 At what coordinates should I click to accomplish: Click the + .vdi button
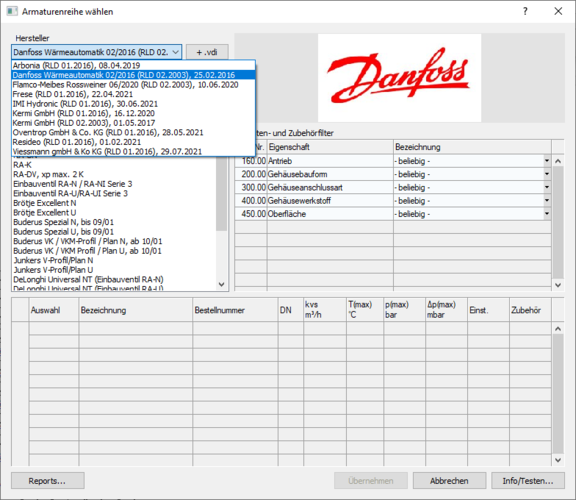point(207,52)
